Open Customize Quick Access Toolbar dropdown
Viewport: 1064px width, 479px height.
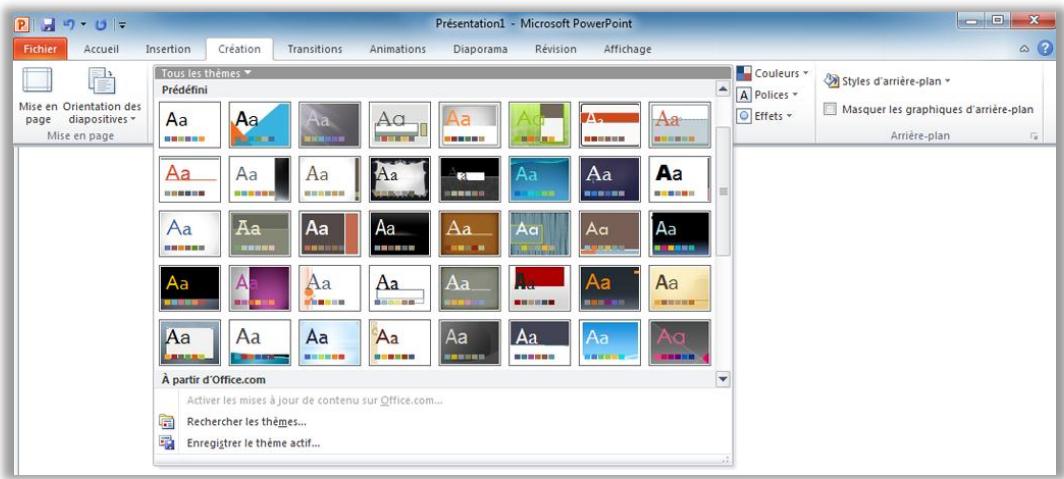pos(121,25)
